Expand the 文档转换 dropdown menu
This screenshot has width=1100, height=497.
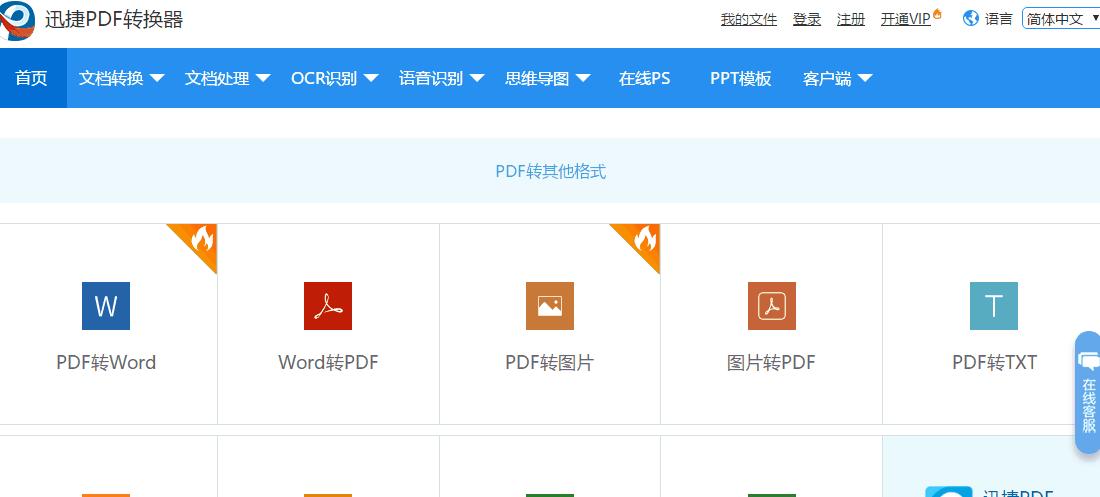point(121,78)
